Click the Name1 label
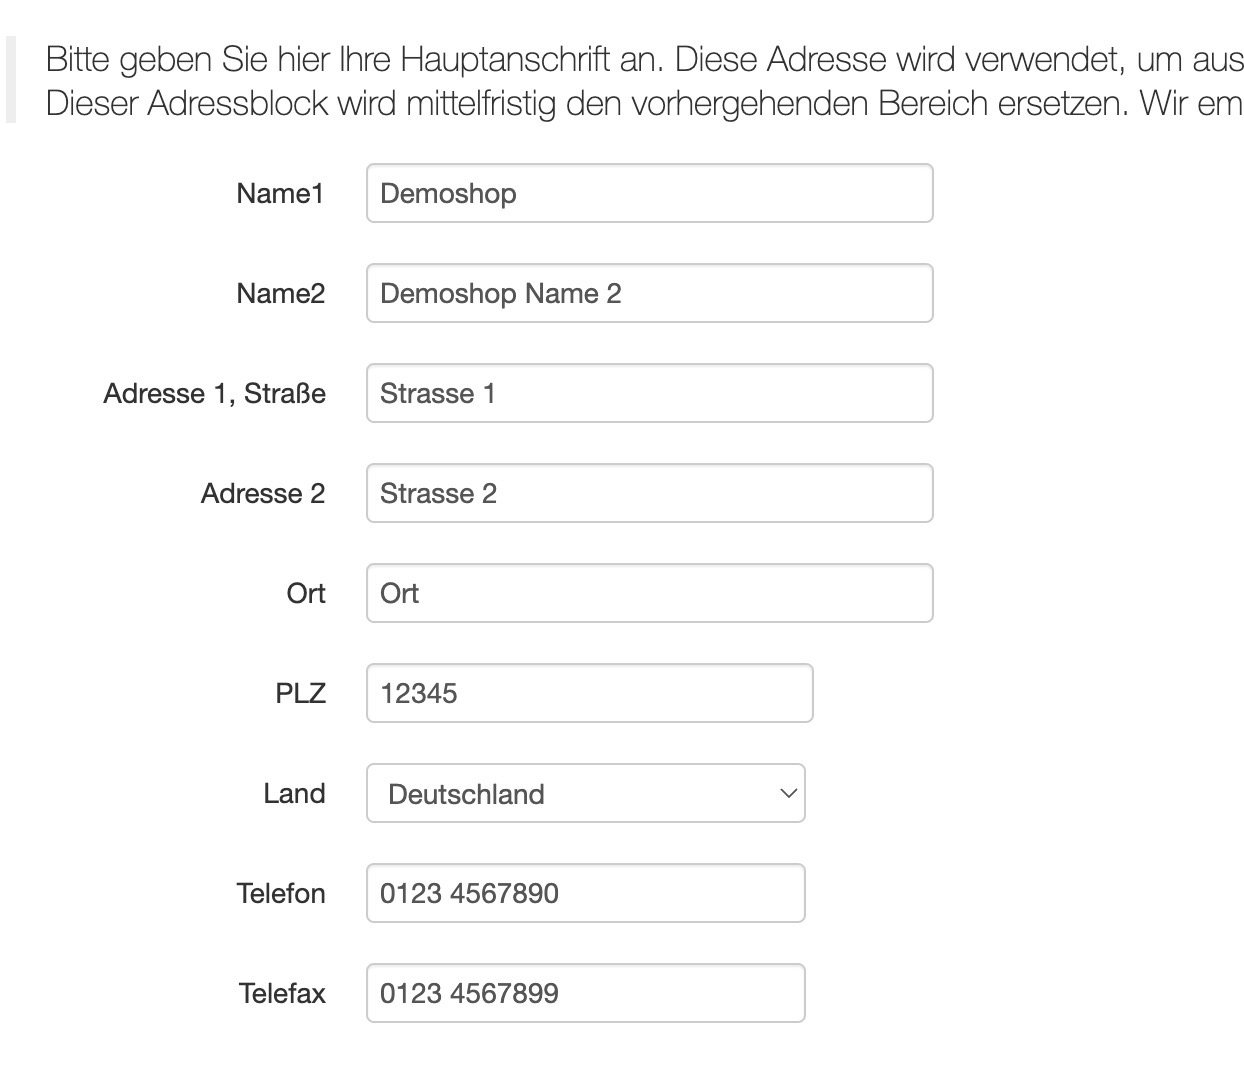Screen dimensions: 1244x1068 tap(280, 193)
